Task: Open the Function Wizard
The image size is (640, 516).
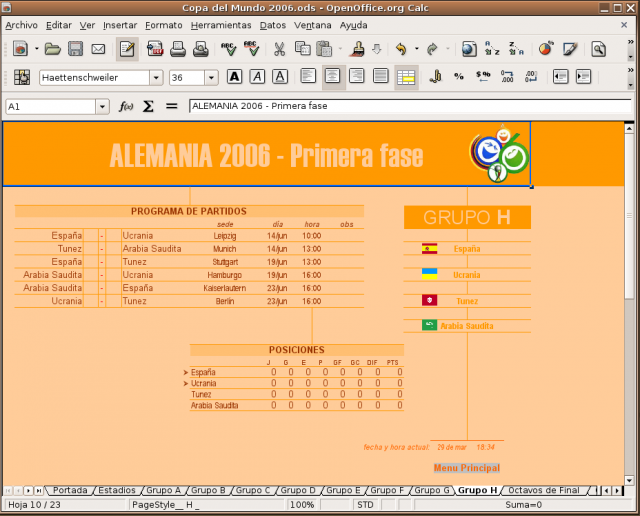Action: coord(126,107)
